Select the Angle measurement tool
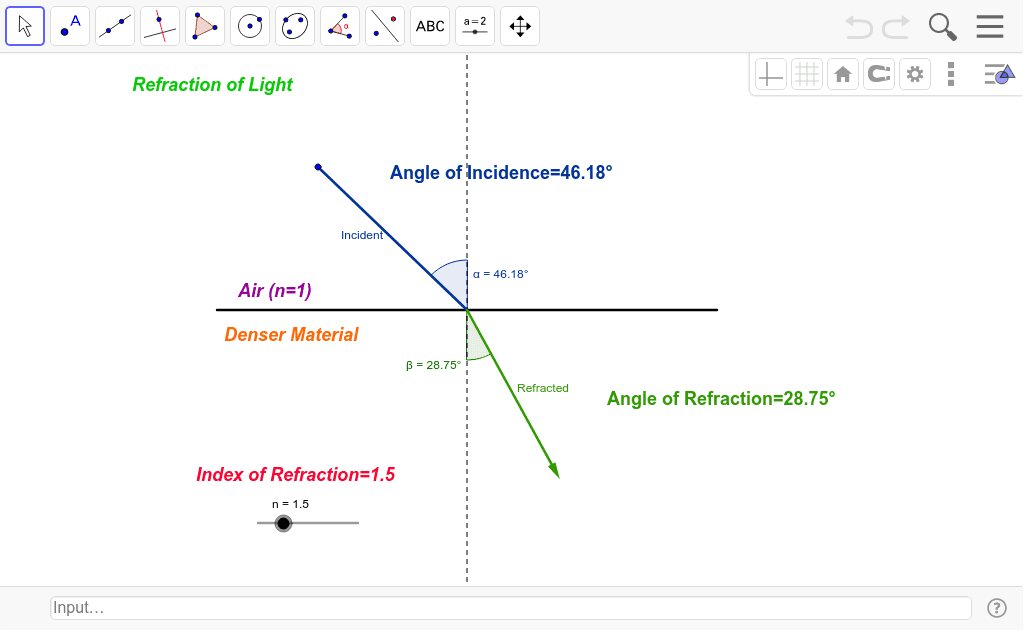This screenshot has height=631, width=1024. click(x=340, y=26)
